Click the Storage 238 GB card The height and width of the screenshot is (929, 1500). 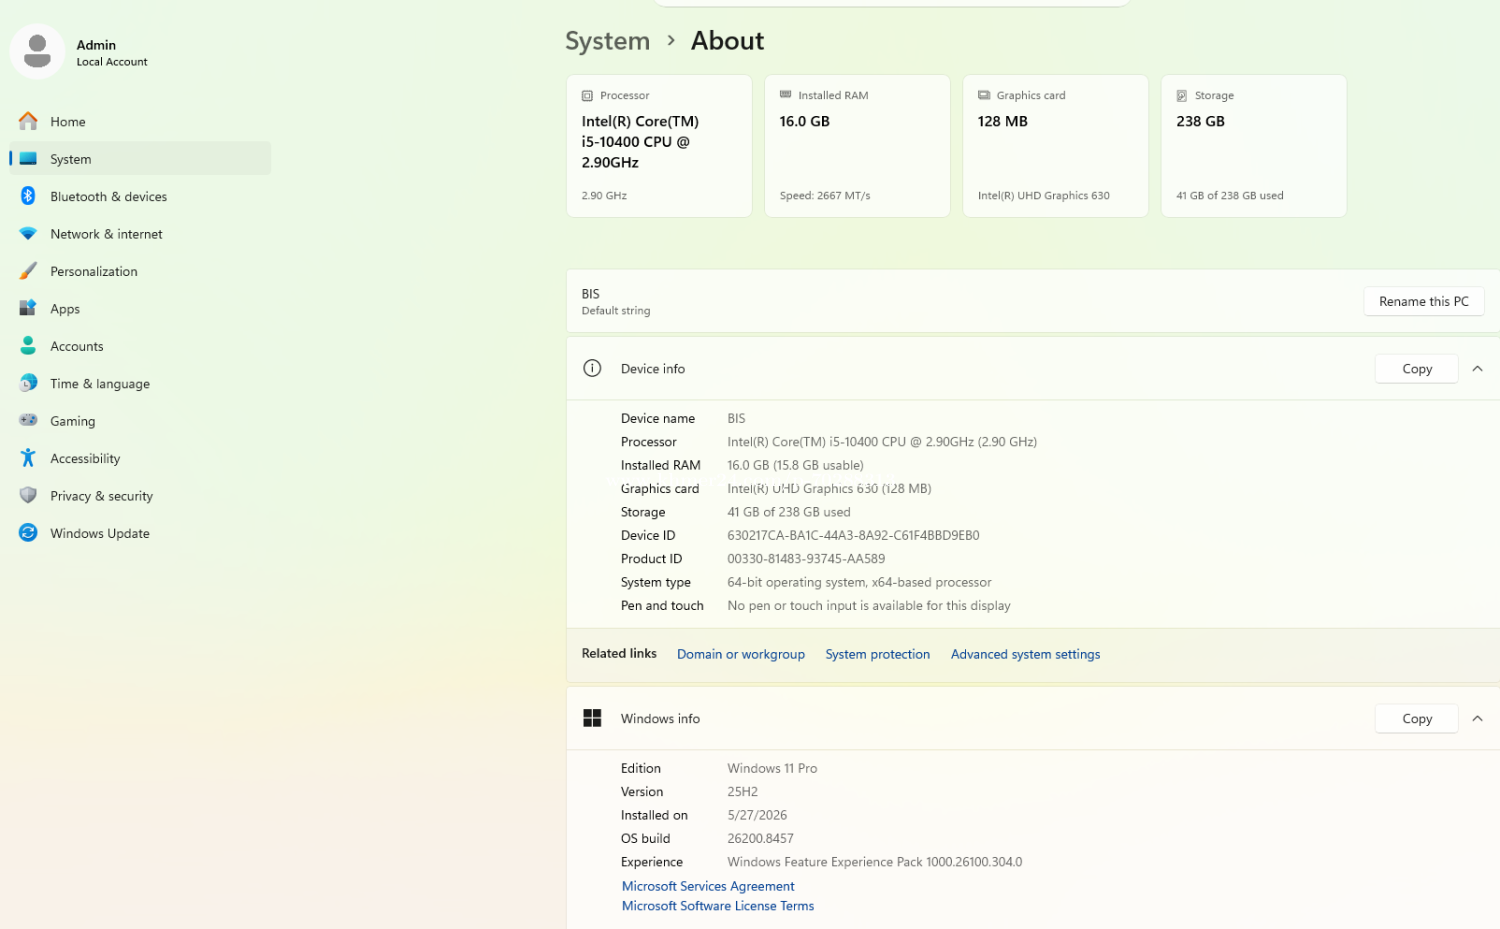pos(1254,146)
